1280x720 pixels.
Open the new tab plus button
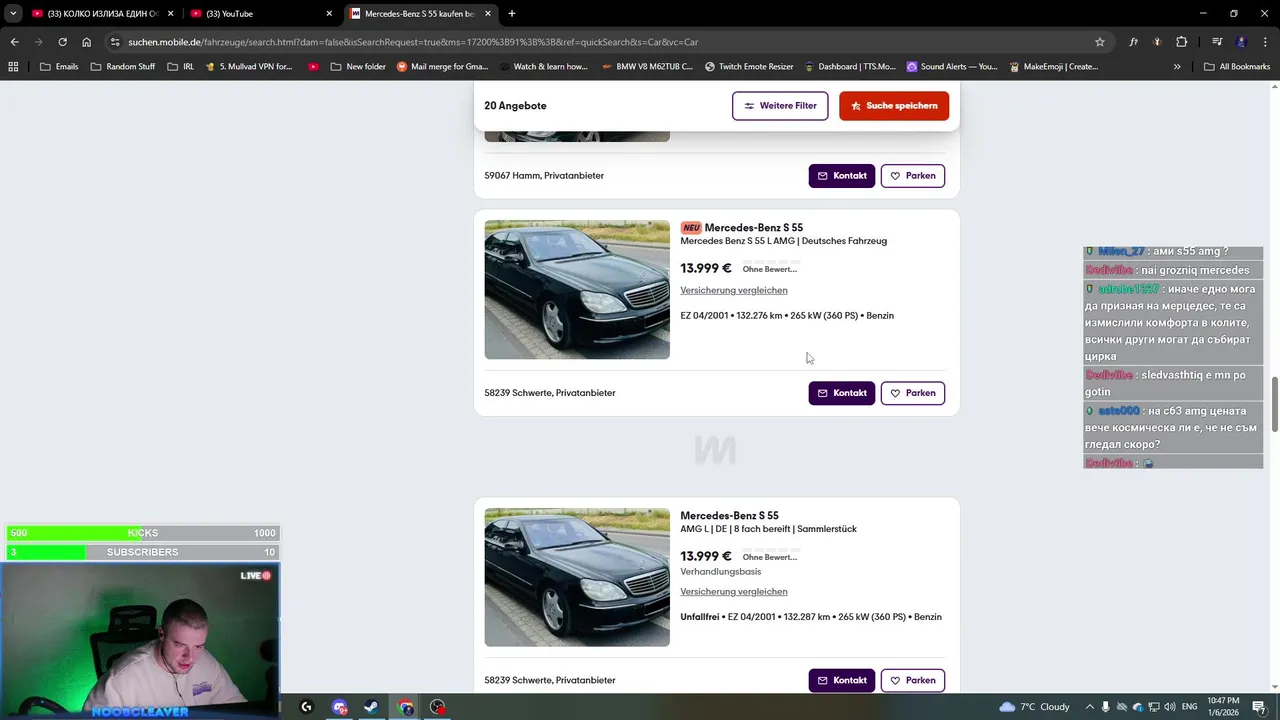click(512, 14)
